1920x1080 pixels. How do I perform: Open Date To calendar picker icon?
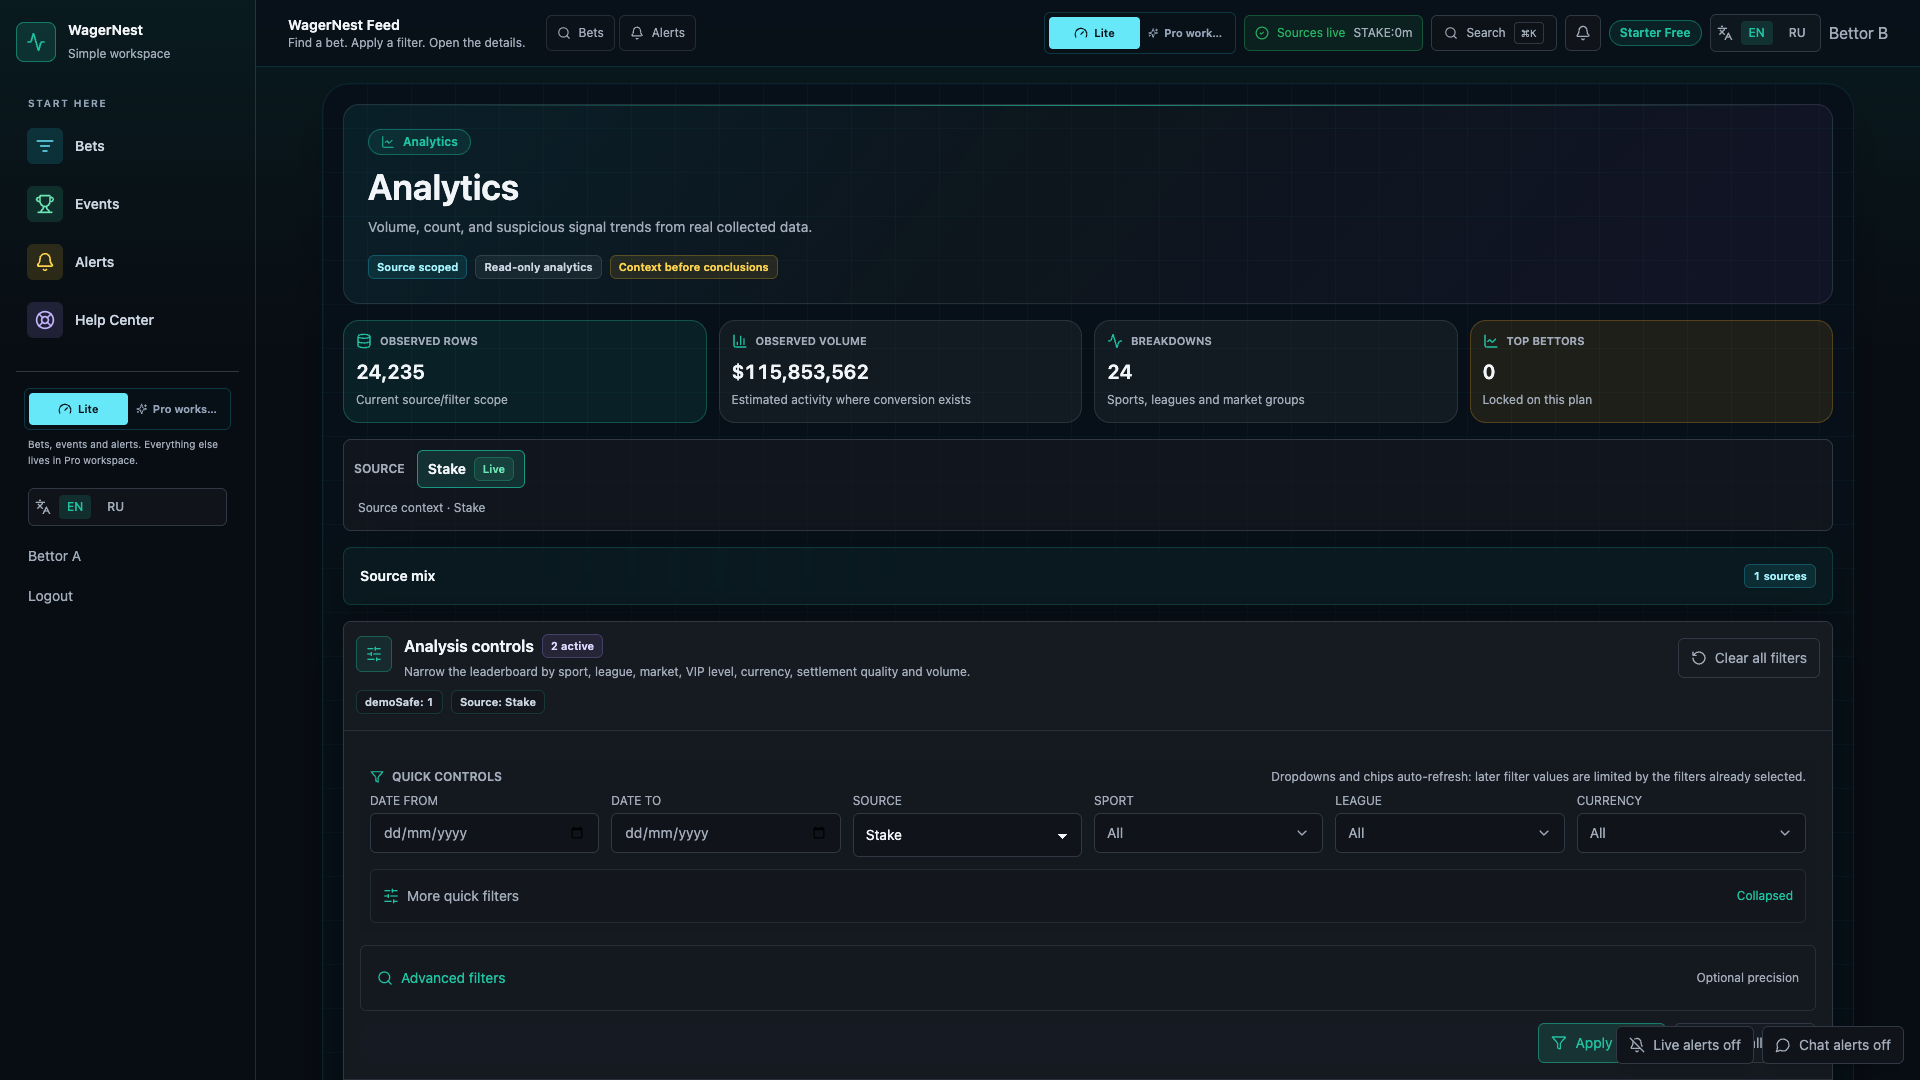819,833
